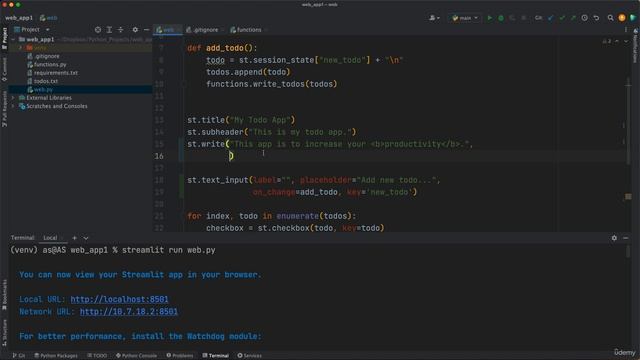
Task: Start debugging with the green bug icon
Action: [501, 18]
